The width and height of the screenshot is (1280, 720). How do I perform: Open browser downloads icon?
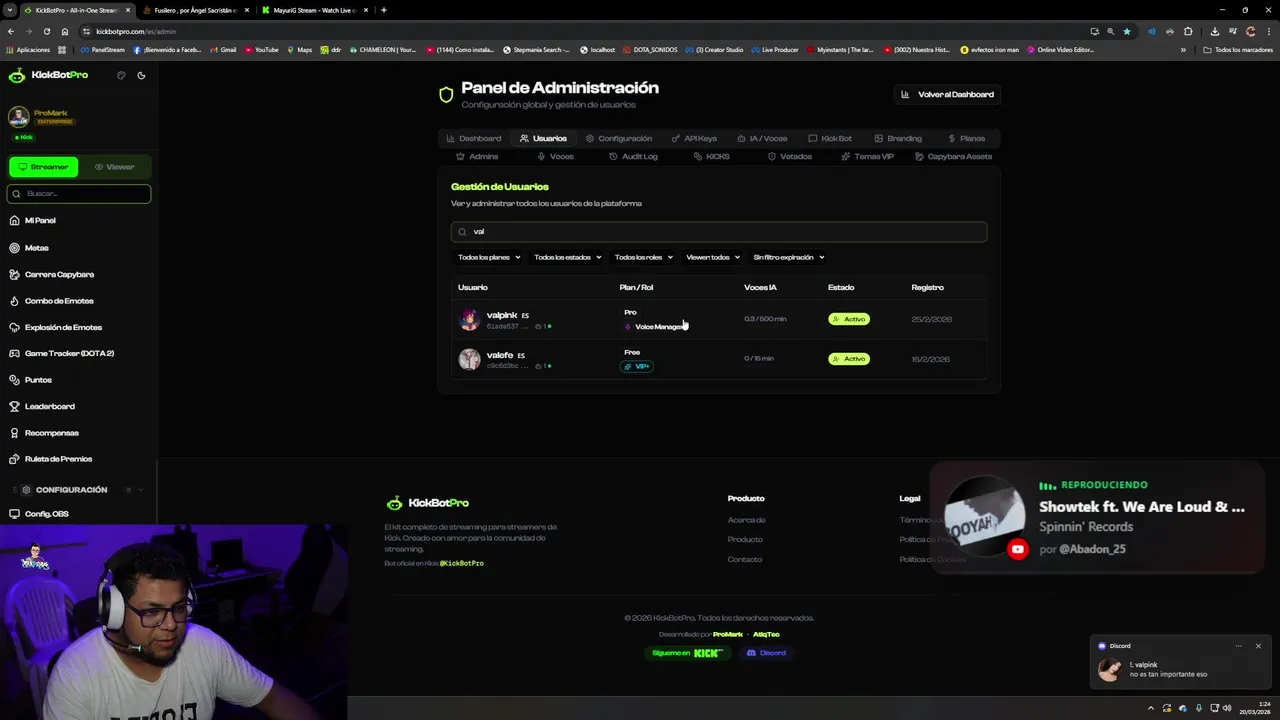(1214, 31)
